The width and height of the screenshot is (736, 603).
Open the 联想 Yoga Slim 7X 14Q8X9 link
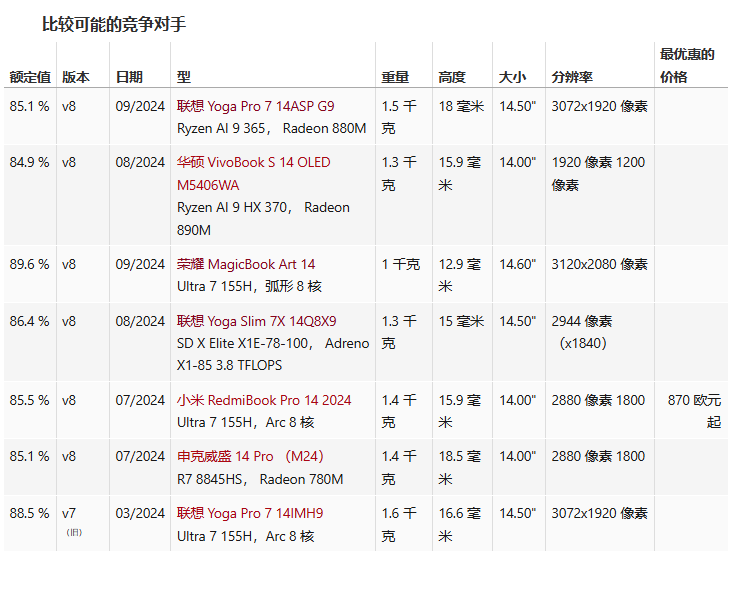(256, 321)
